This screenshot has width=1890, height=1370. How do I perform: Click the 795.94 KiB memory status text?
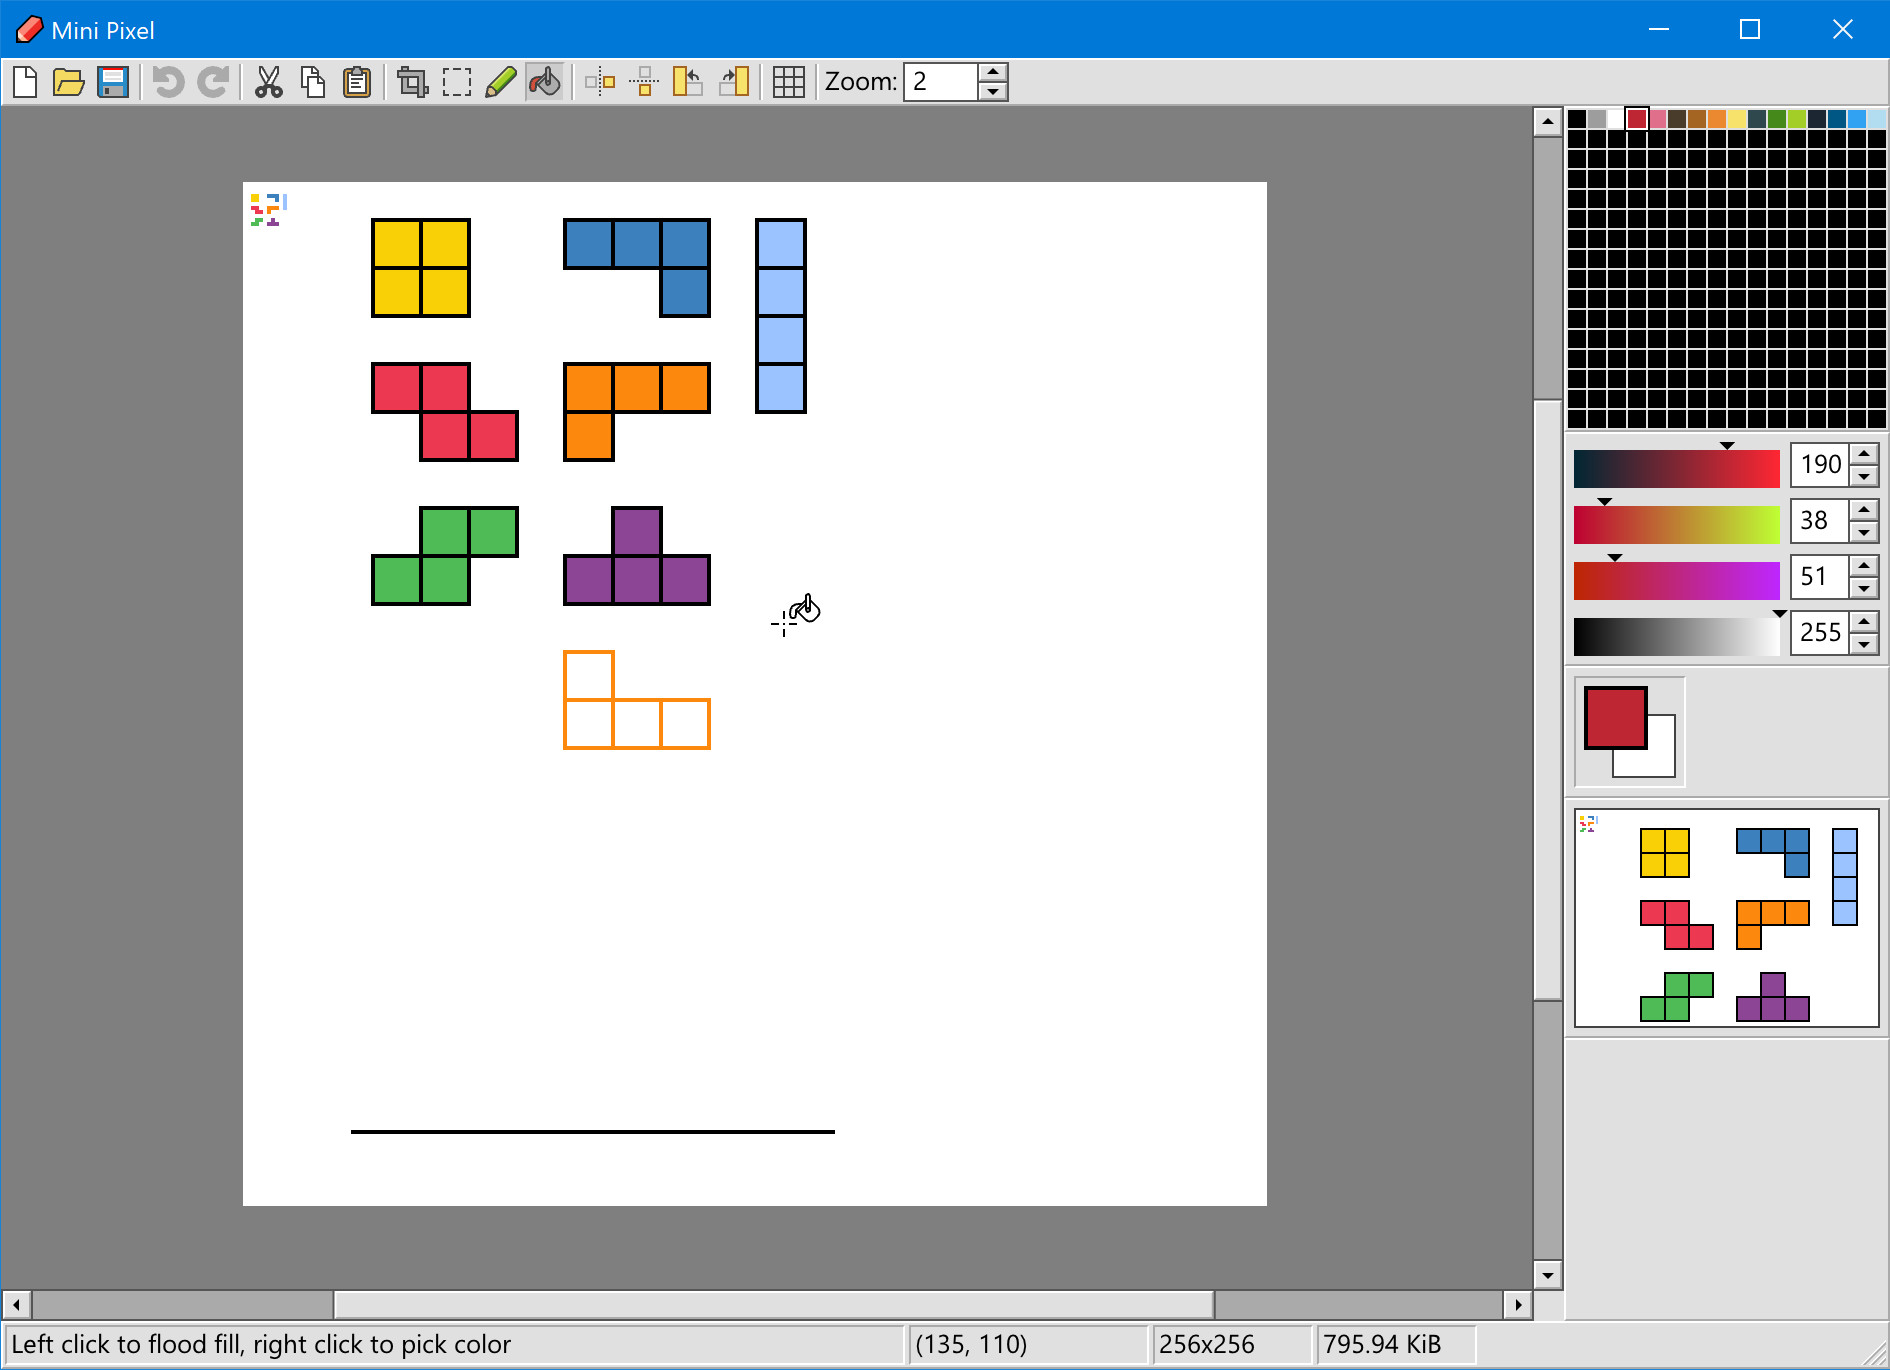pyautogui.click(x=1382, y=1344)
